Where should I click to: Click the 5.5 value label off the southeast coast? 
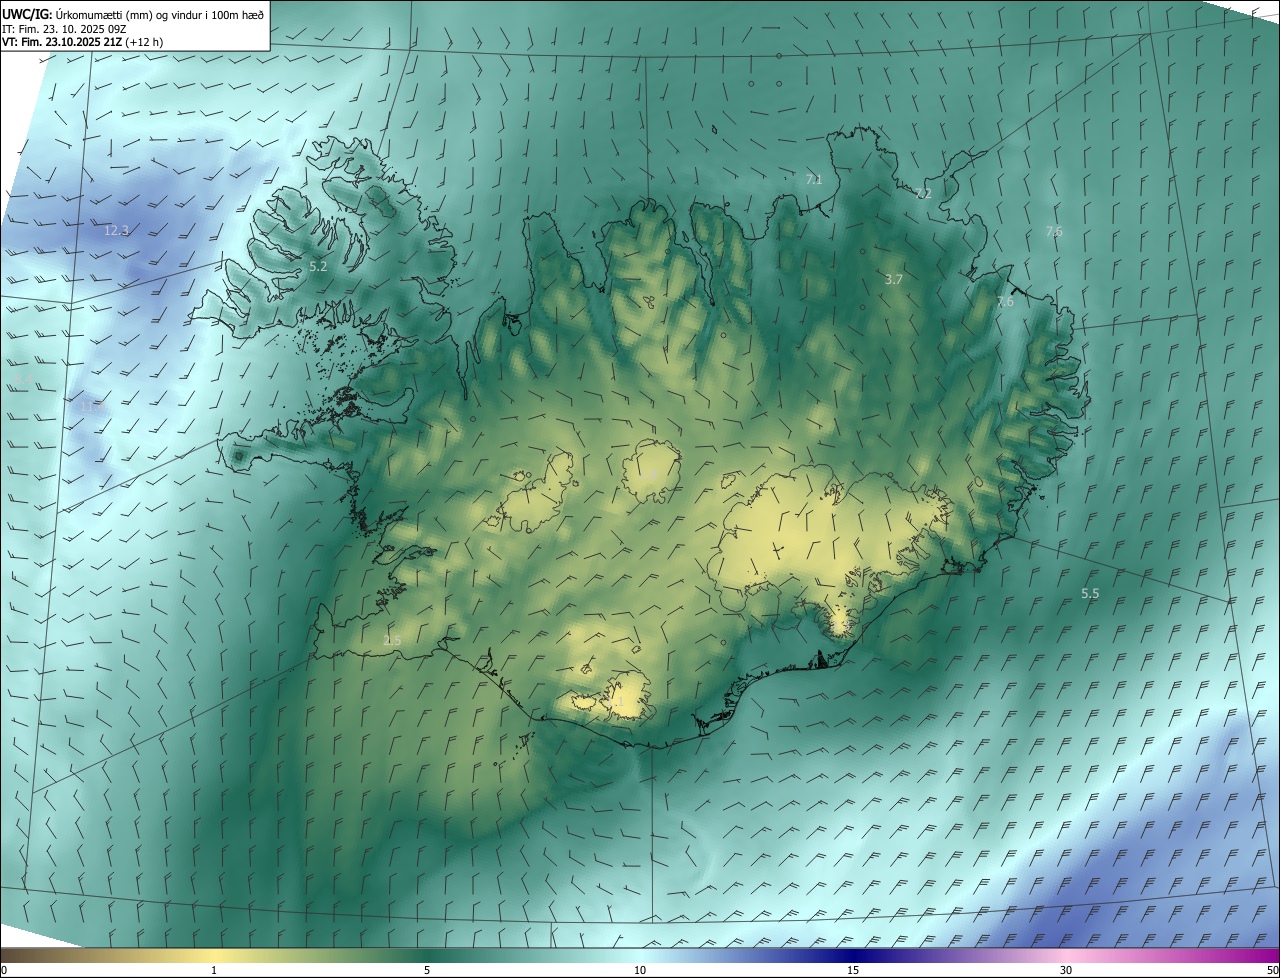(x=1090, y=594)
